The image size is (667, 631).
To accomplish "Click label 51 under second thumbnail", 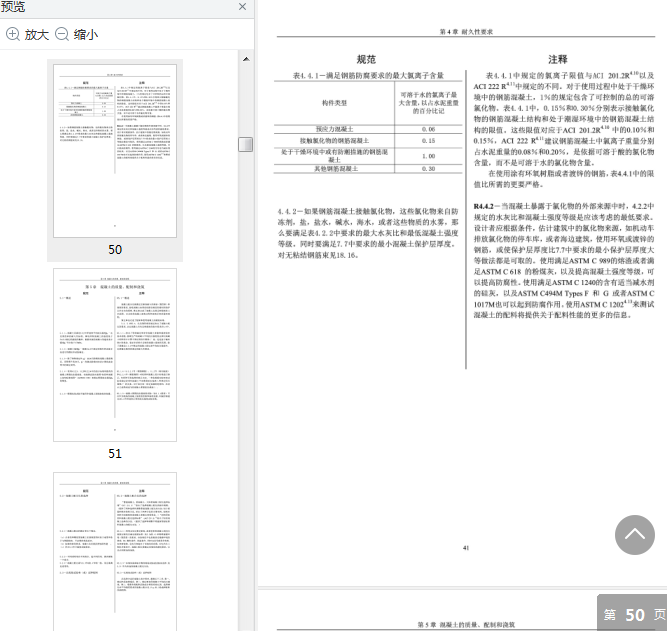I will point(115,453).
